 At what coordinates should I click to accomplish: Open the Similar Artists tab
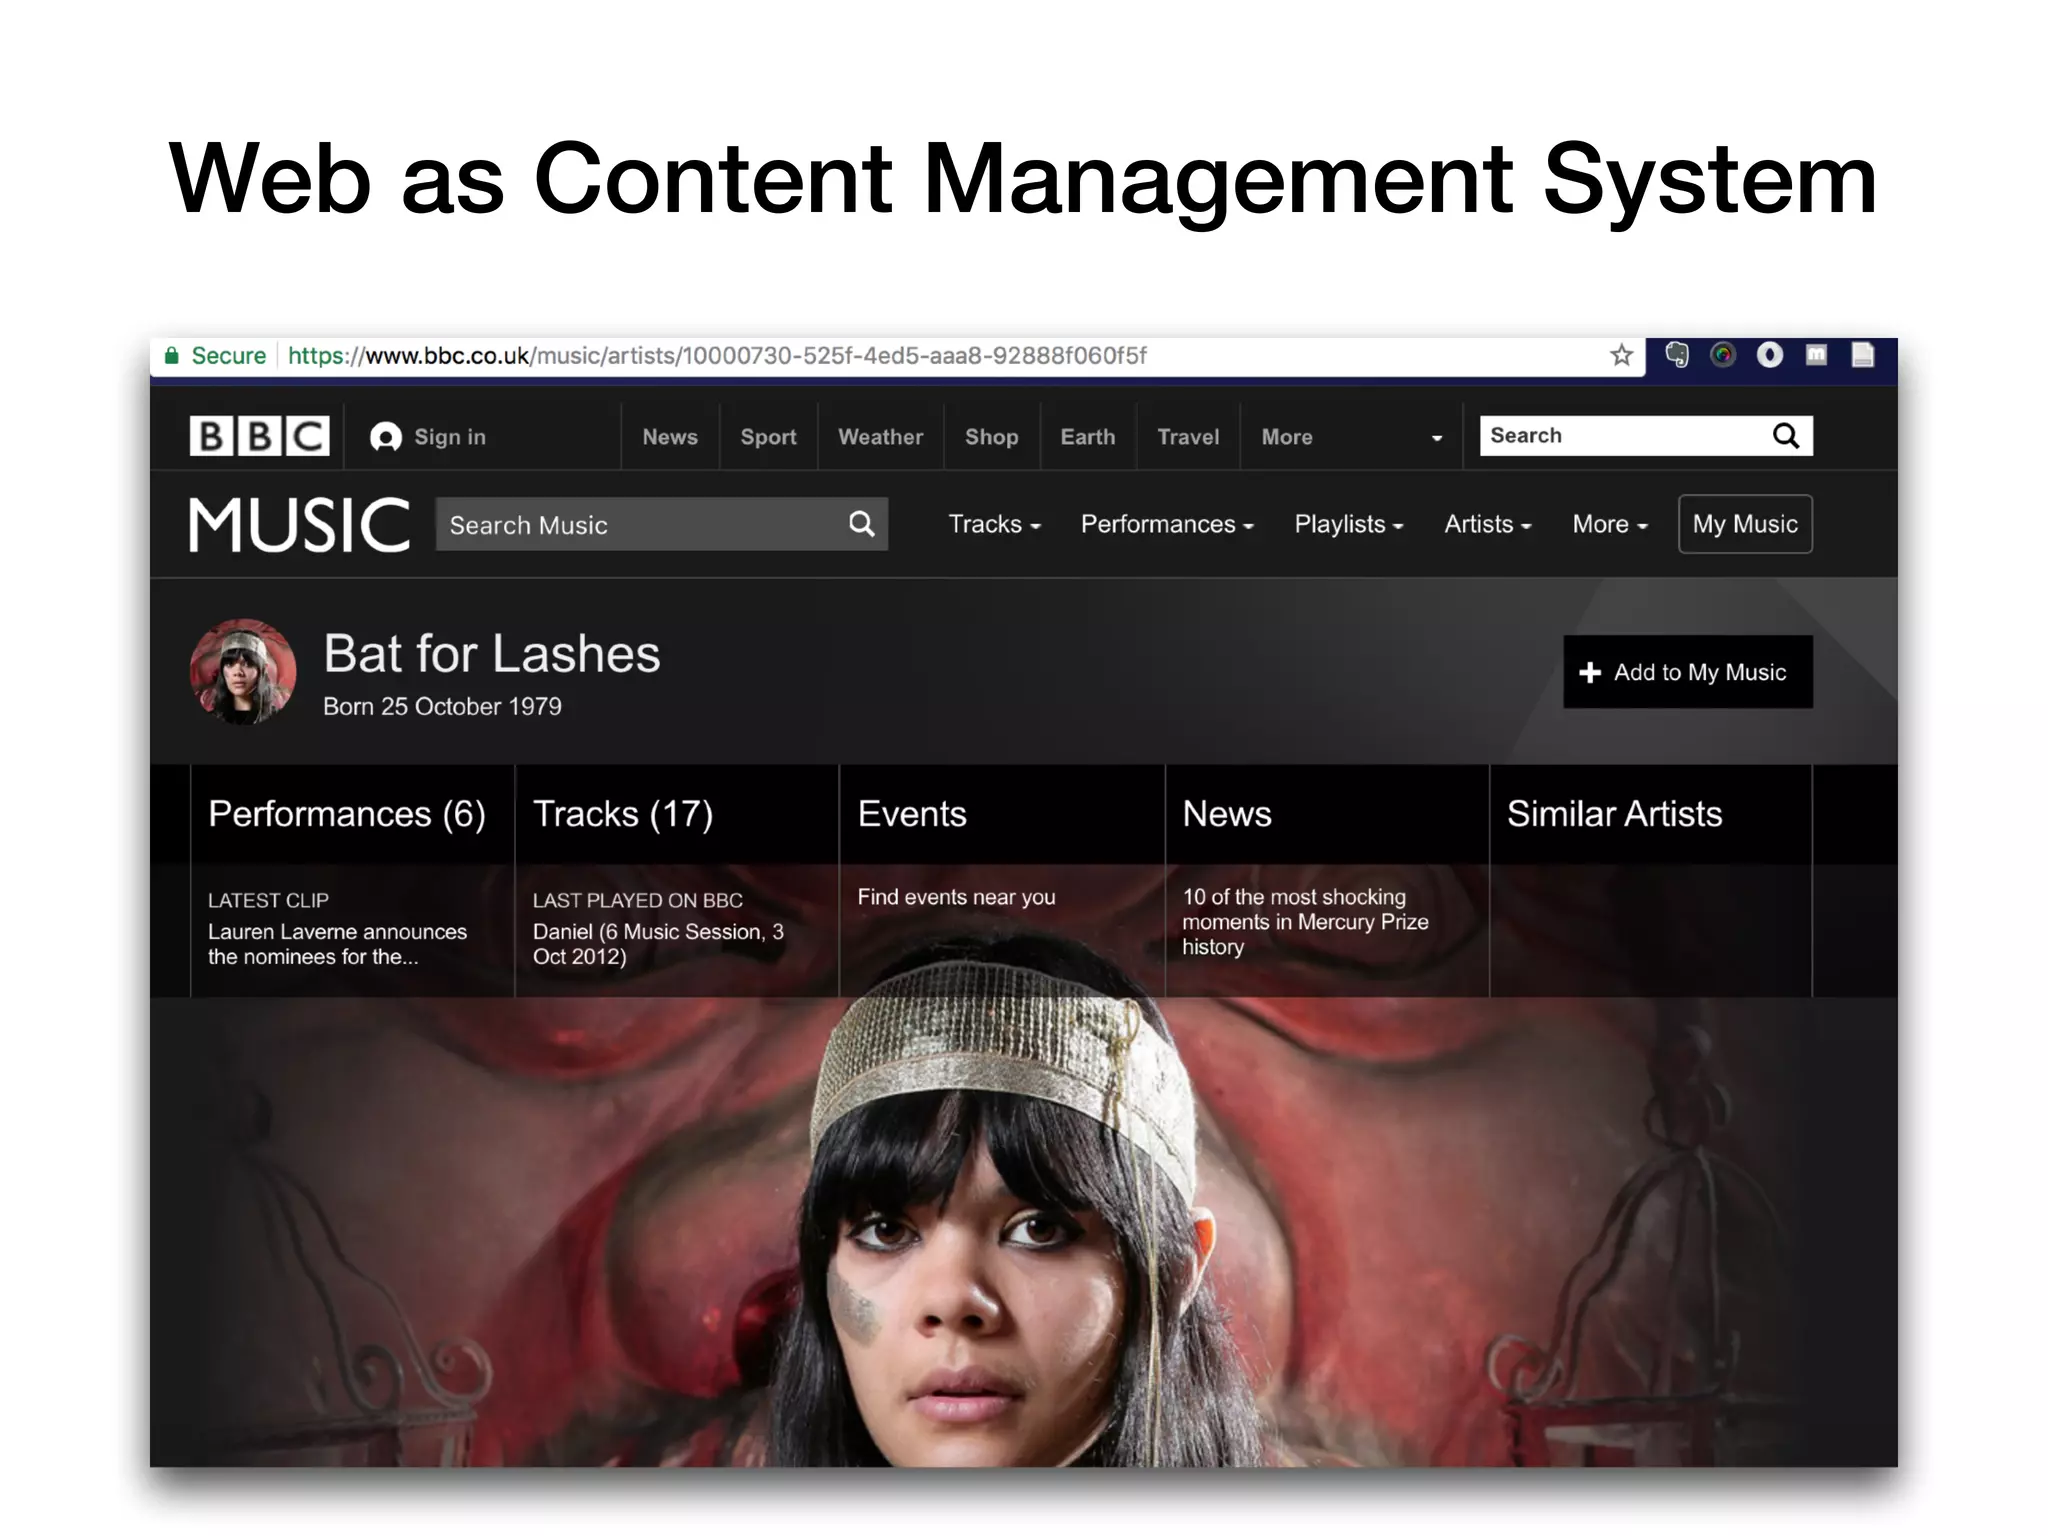[1614, 814]
